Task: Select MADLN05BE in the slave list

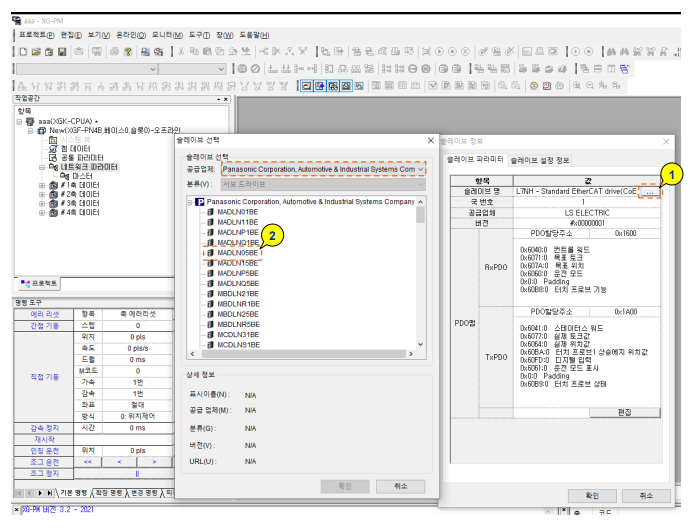Action: click(238, 253)
